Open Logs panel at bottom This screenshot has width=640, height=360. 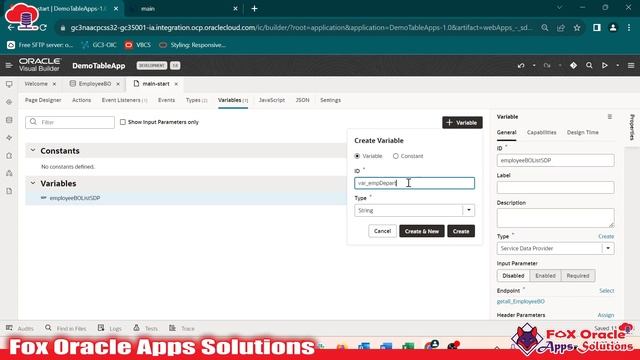pyautogui.click(x=110, y=328)
